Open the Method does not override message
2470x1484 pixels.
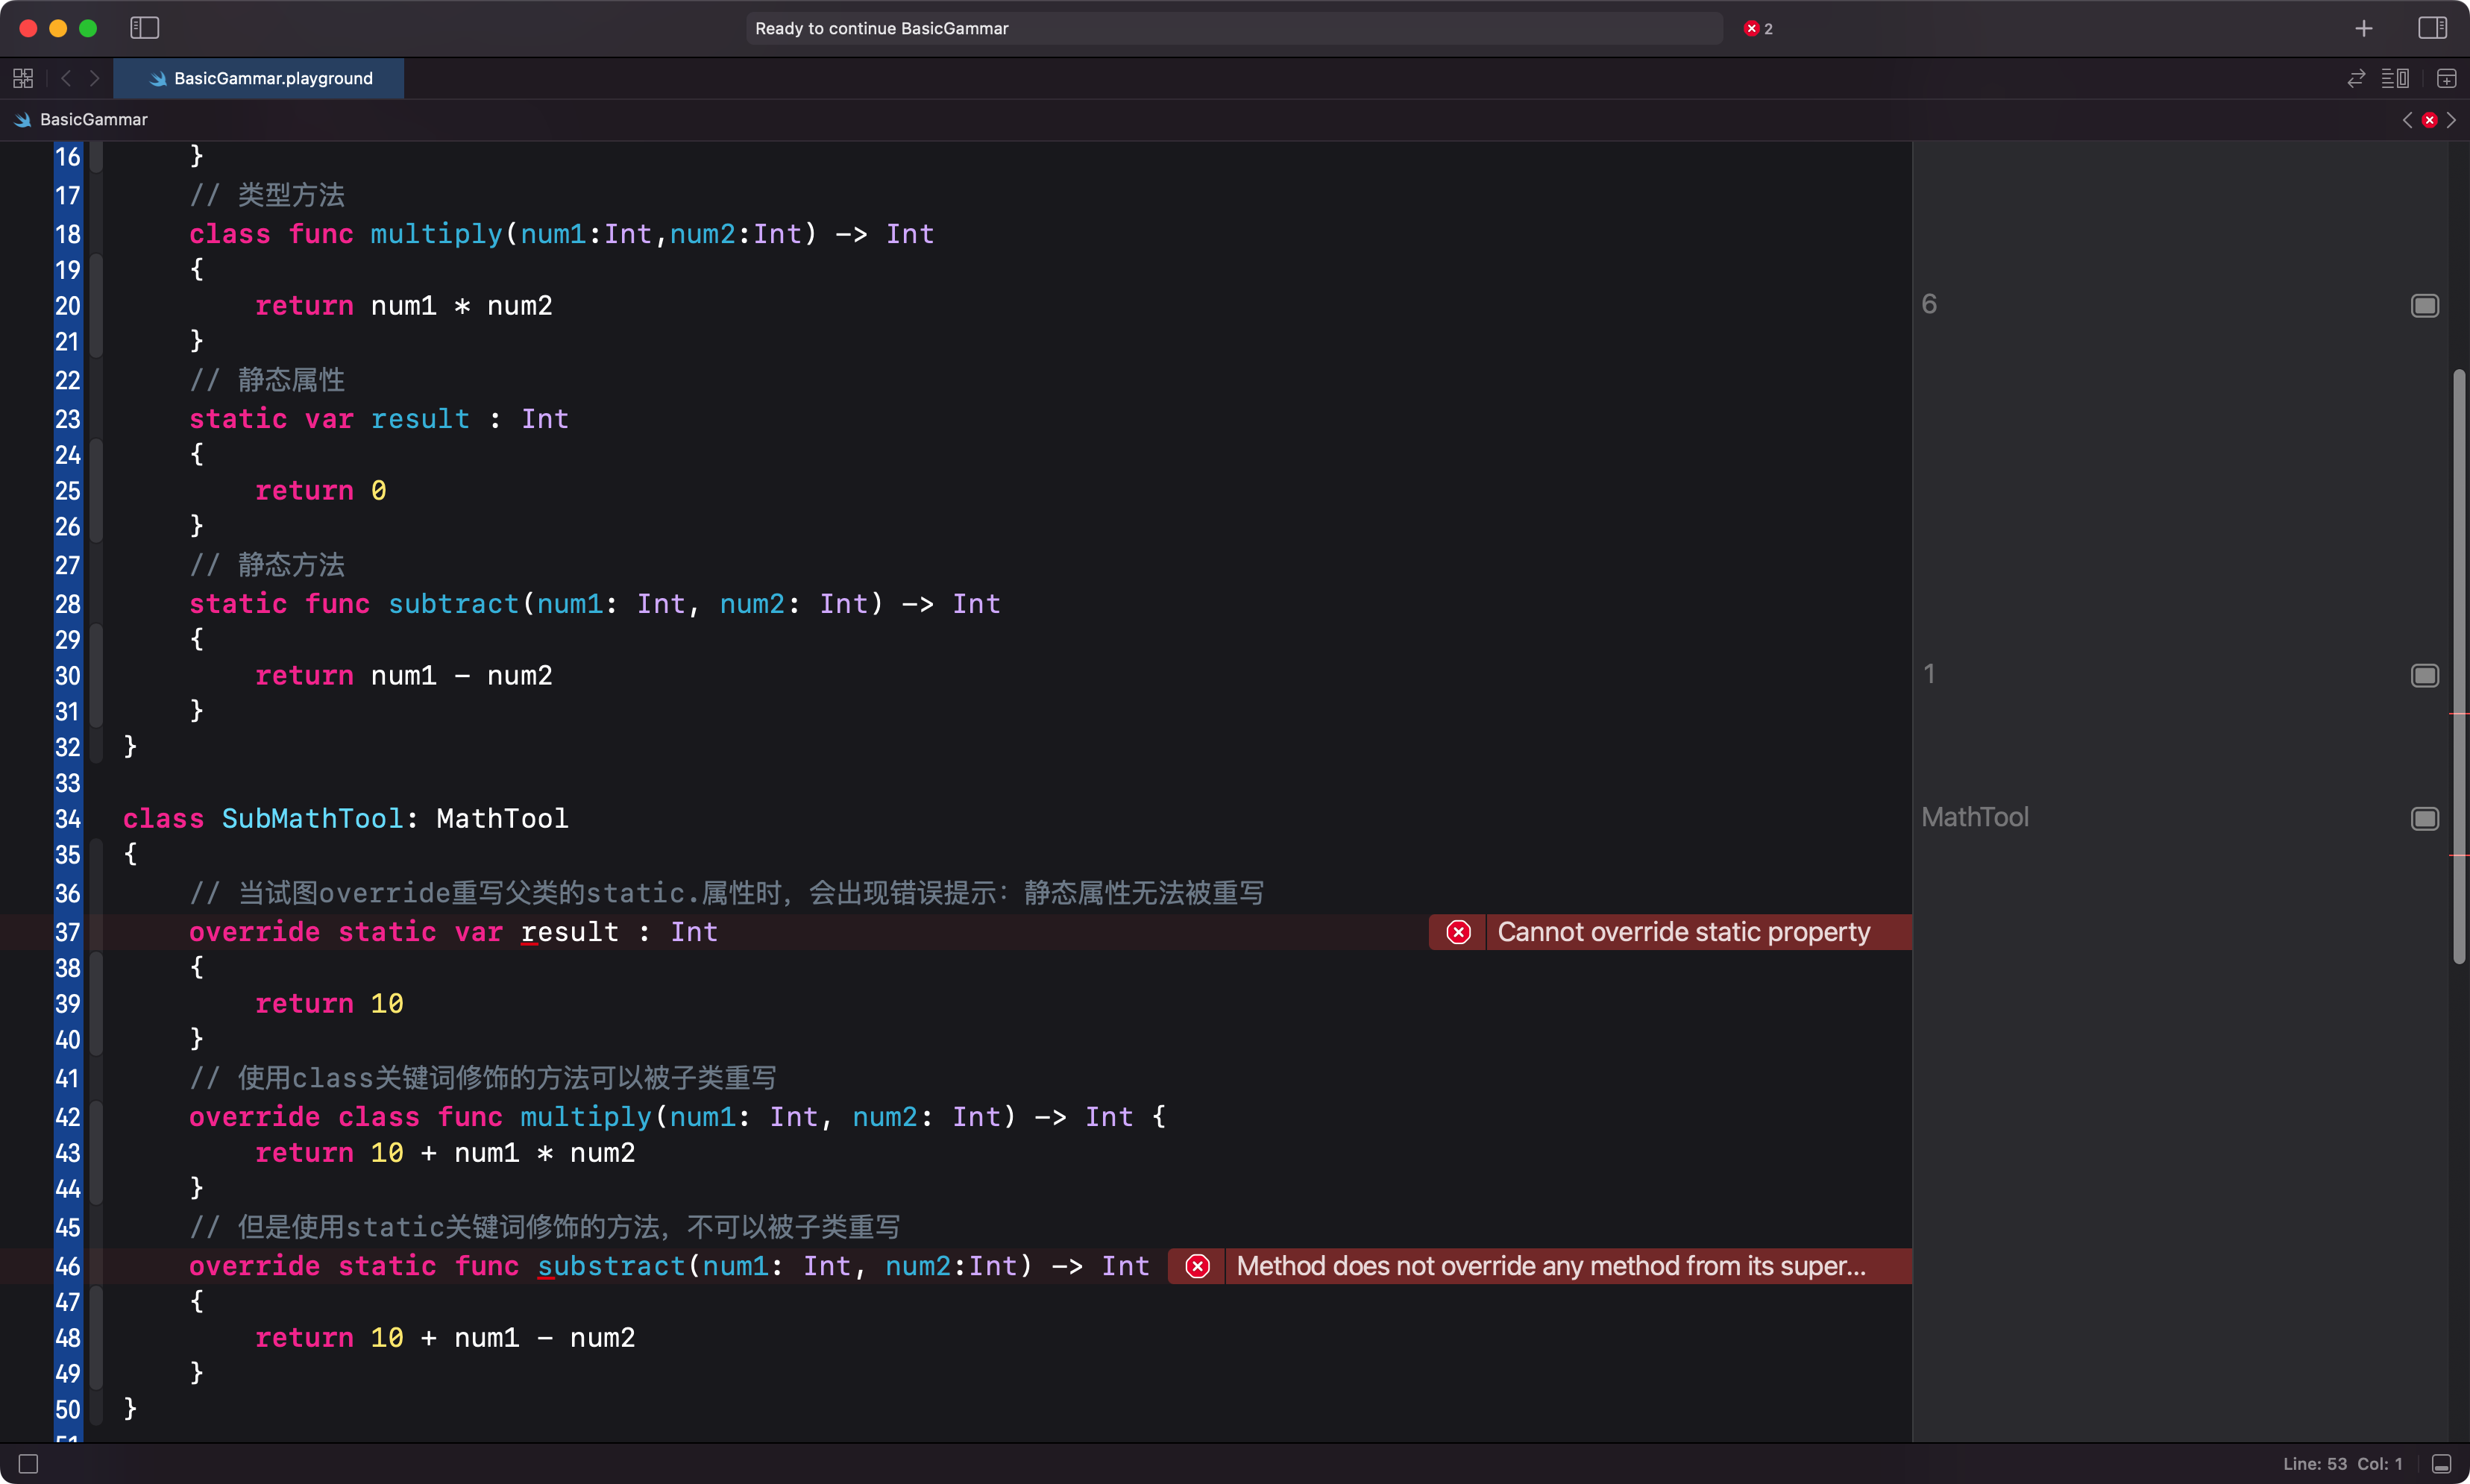[x=1550, y=1266]
